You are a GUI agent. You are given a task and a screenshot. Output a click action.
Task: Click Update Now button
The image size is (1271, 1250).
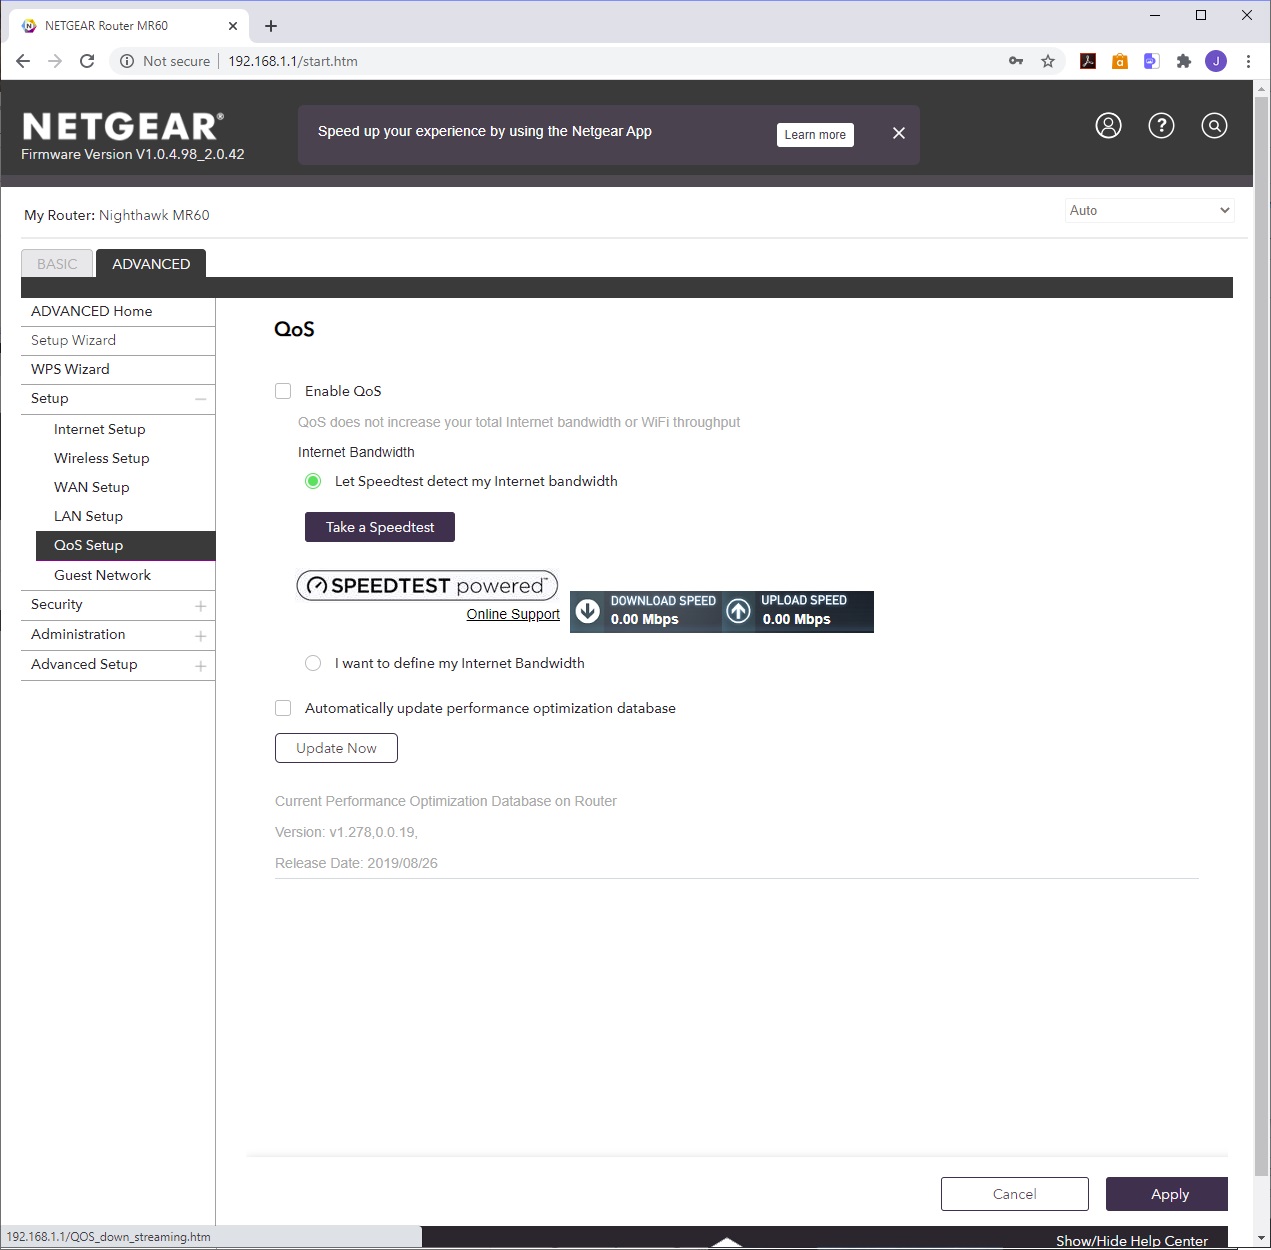click(x=336, y=748)
